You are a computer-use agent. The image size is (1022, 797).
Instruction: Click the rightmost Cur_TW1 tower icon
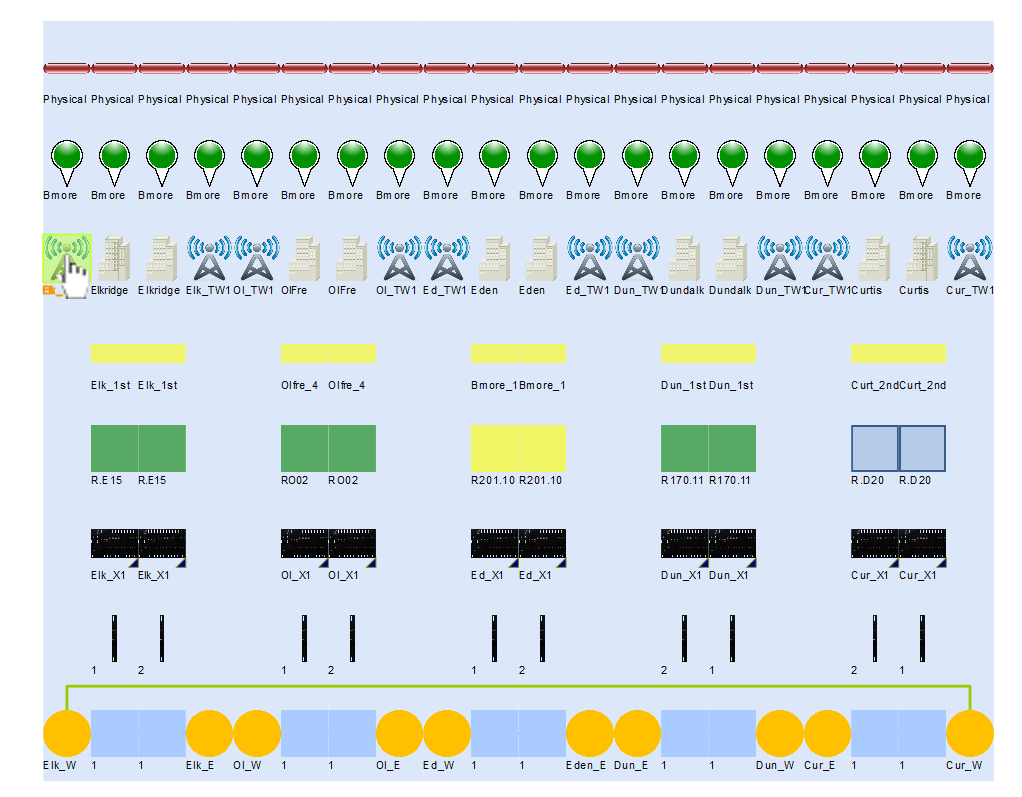pyautogui.click(x=969, y=259)
